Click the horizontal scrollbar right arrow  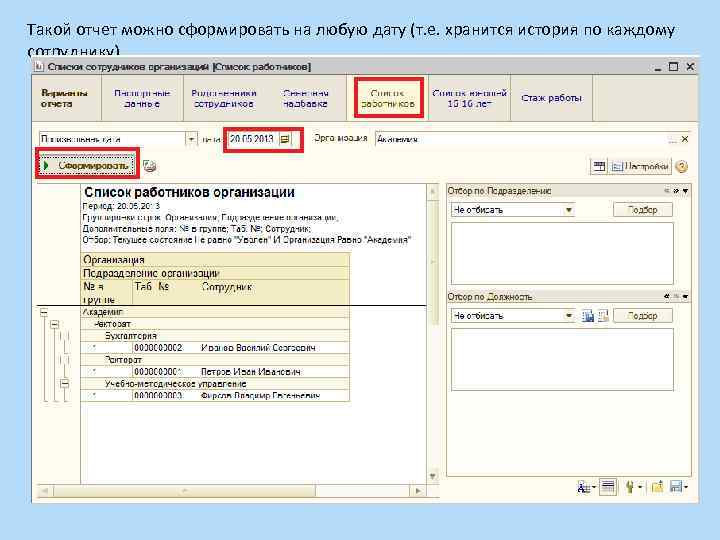point(418,491)
